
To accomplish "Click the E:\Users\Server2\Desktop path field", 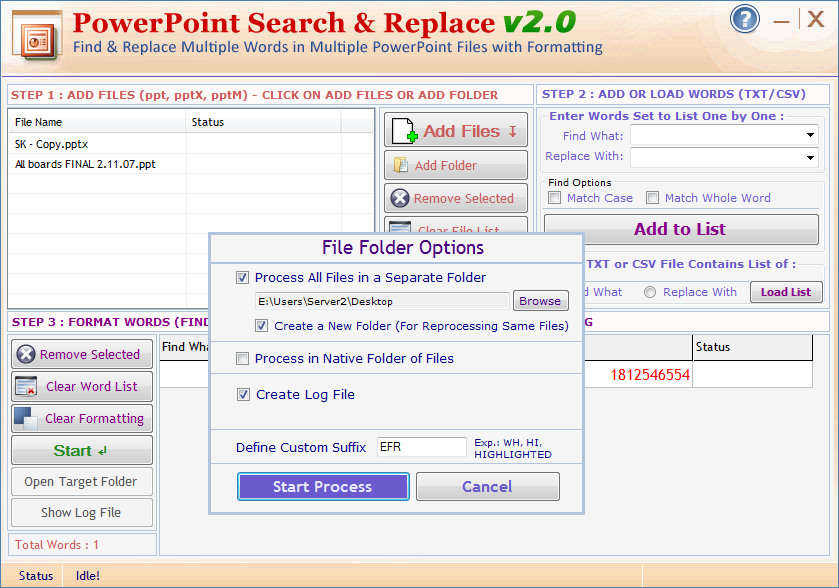I will point(382,301).
